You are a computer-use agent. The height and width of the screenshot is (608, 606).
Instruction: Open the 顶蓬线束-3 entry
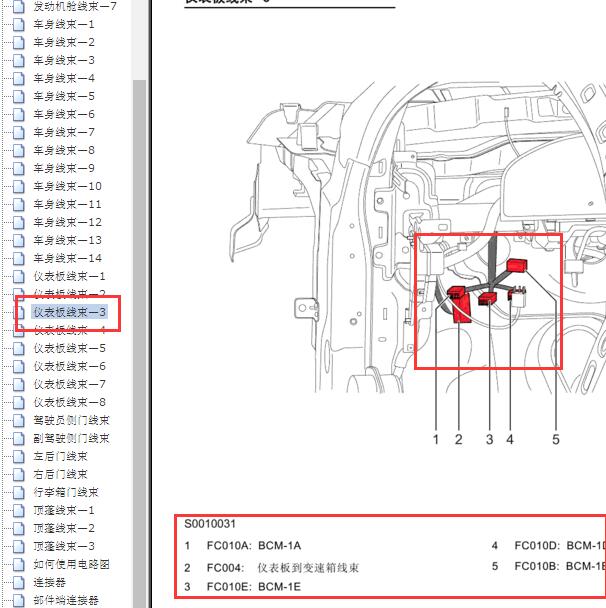coord(64,547)
